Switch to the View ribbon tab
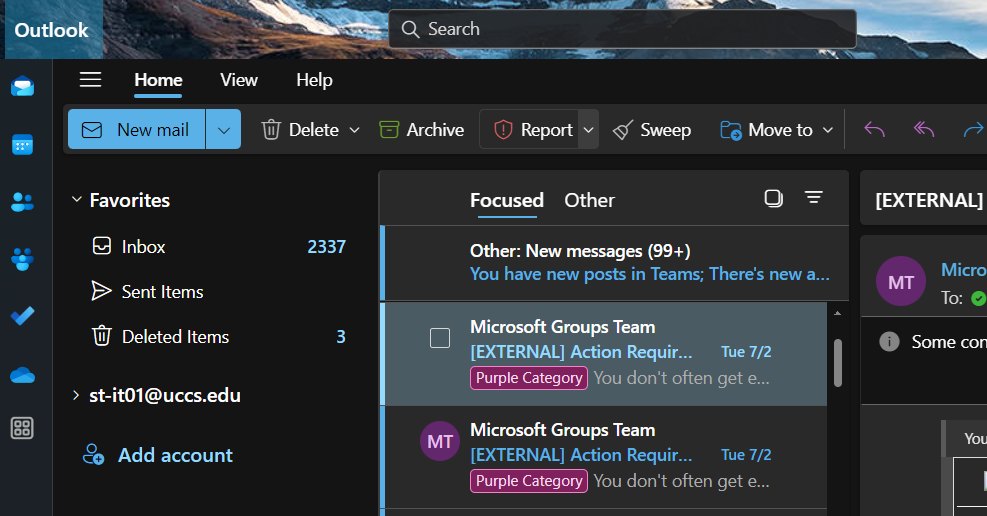987x516 pixels. [239, 80]
